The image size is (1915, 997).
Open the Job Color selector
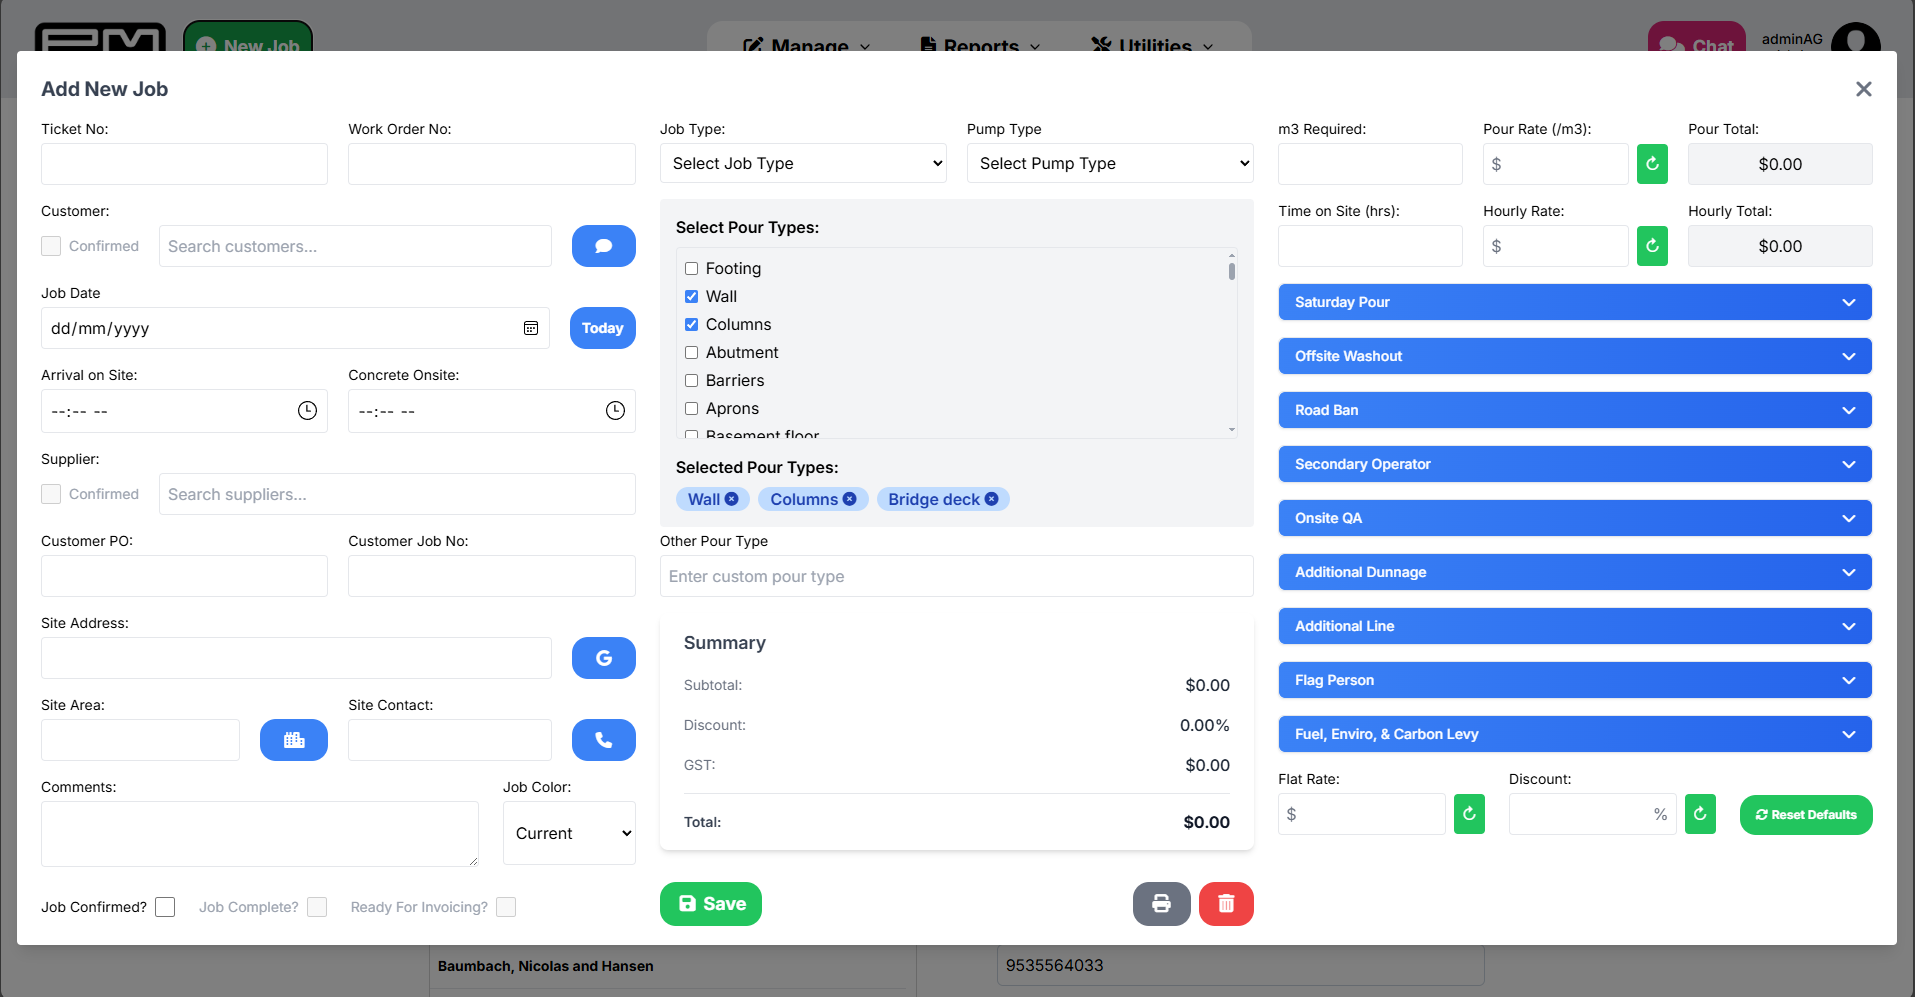[570, 833]
